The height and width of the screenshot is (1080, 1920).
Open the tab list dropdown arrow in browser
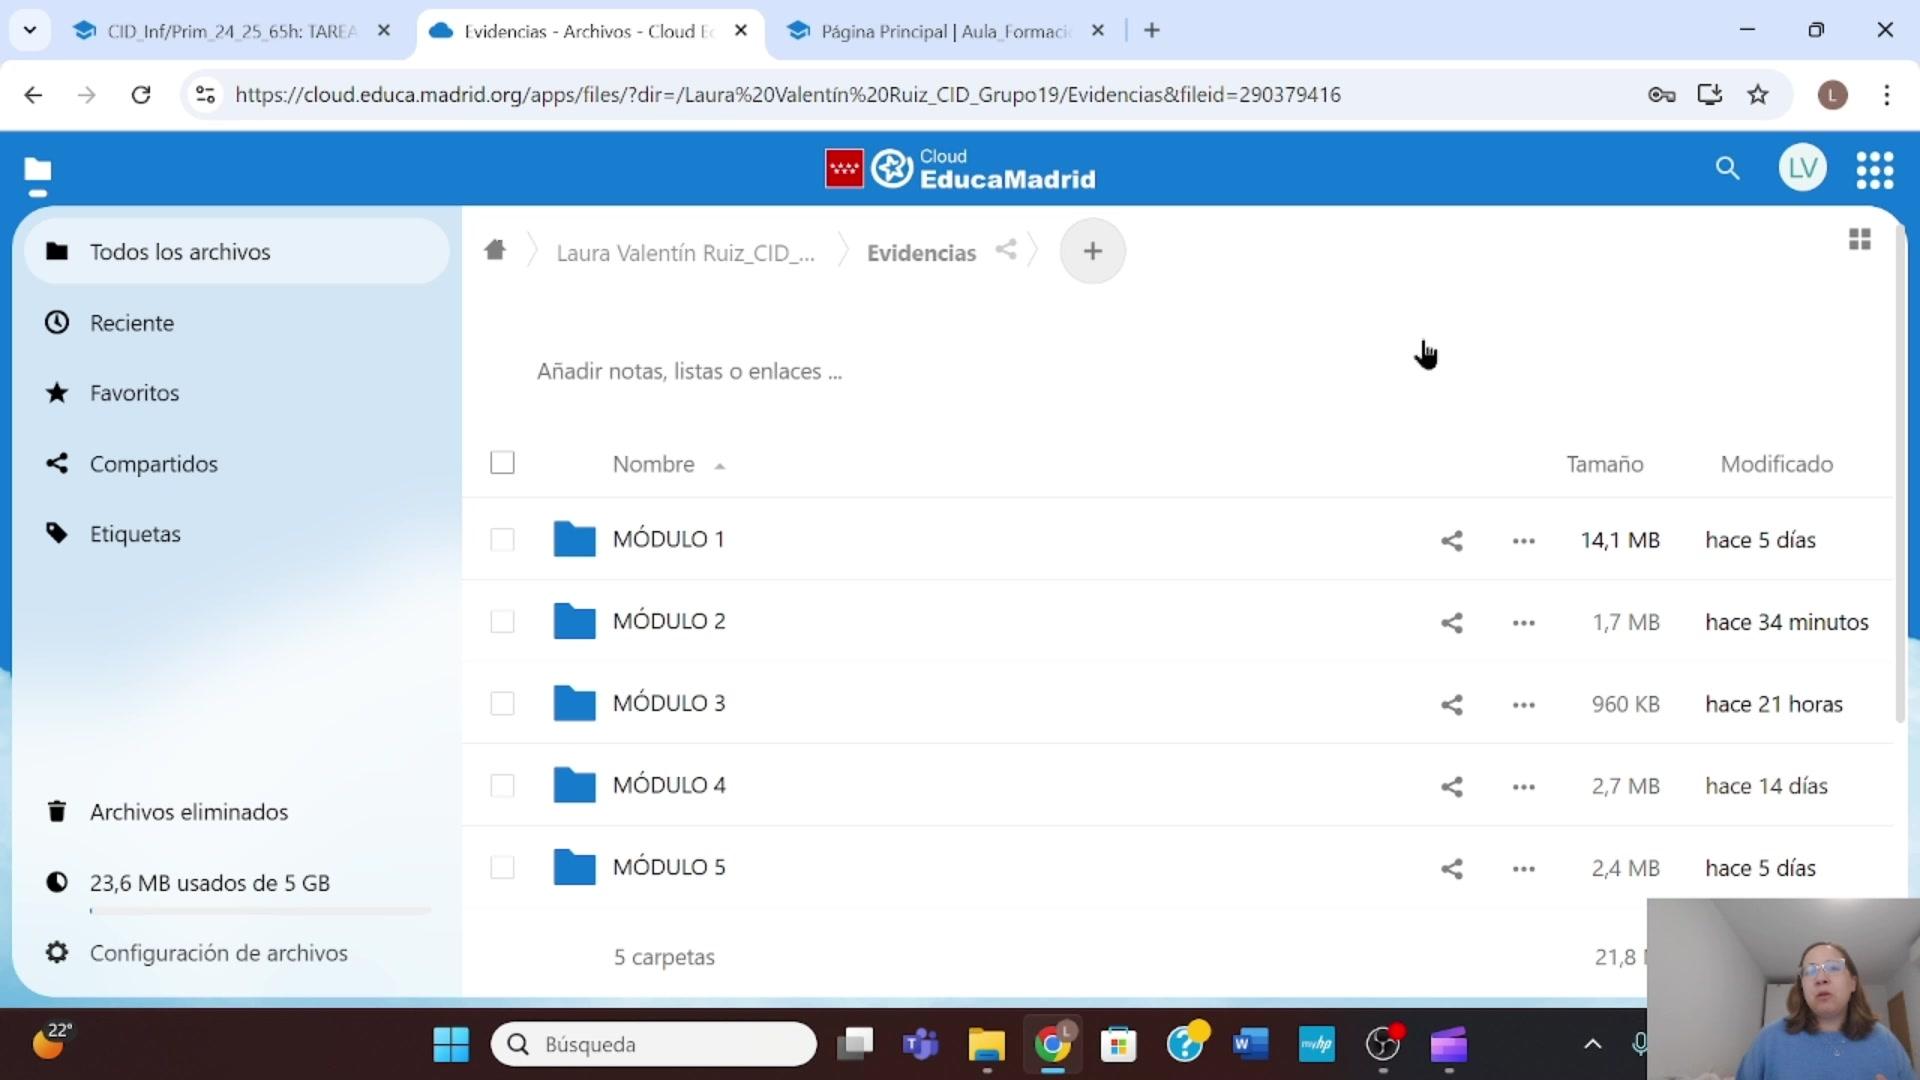30,30
